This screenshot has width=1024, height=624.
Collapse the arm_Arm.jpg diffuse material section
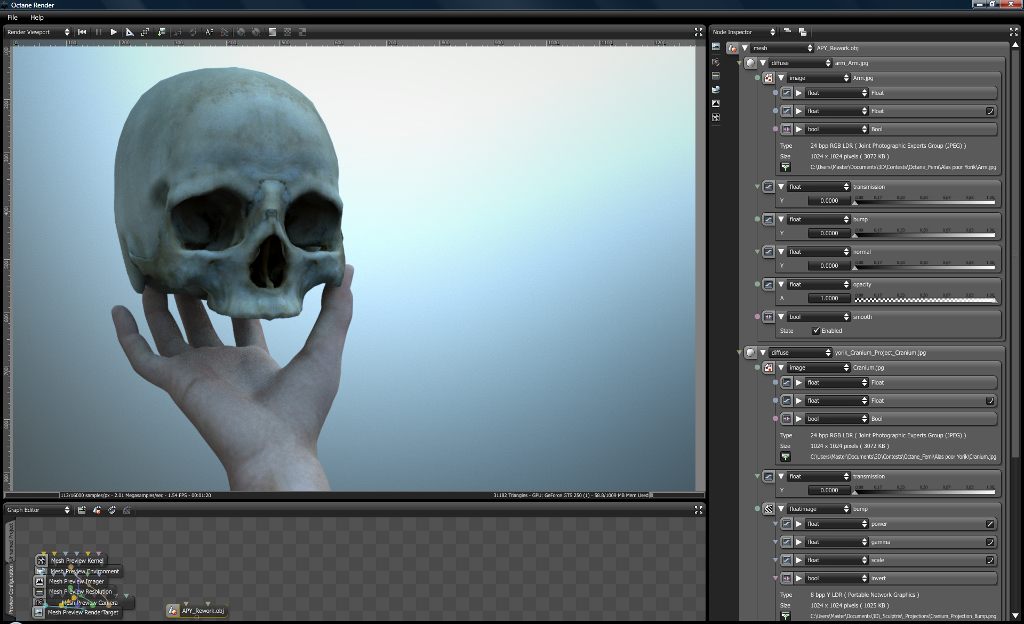[x=762, y=63]
